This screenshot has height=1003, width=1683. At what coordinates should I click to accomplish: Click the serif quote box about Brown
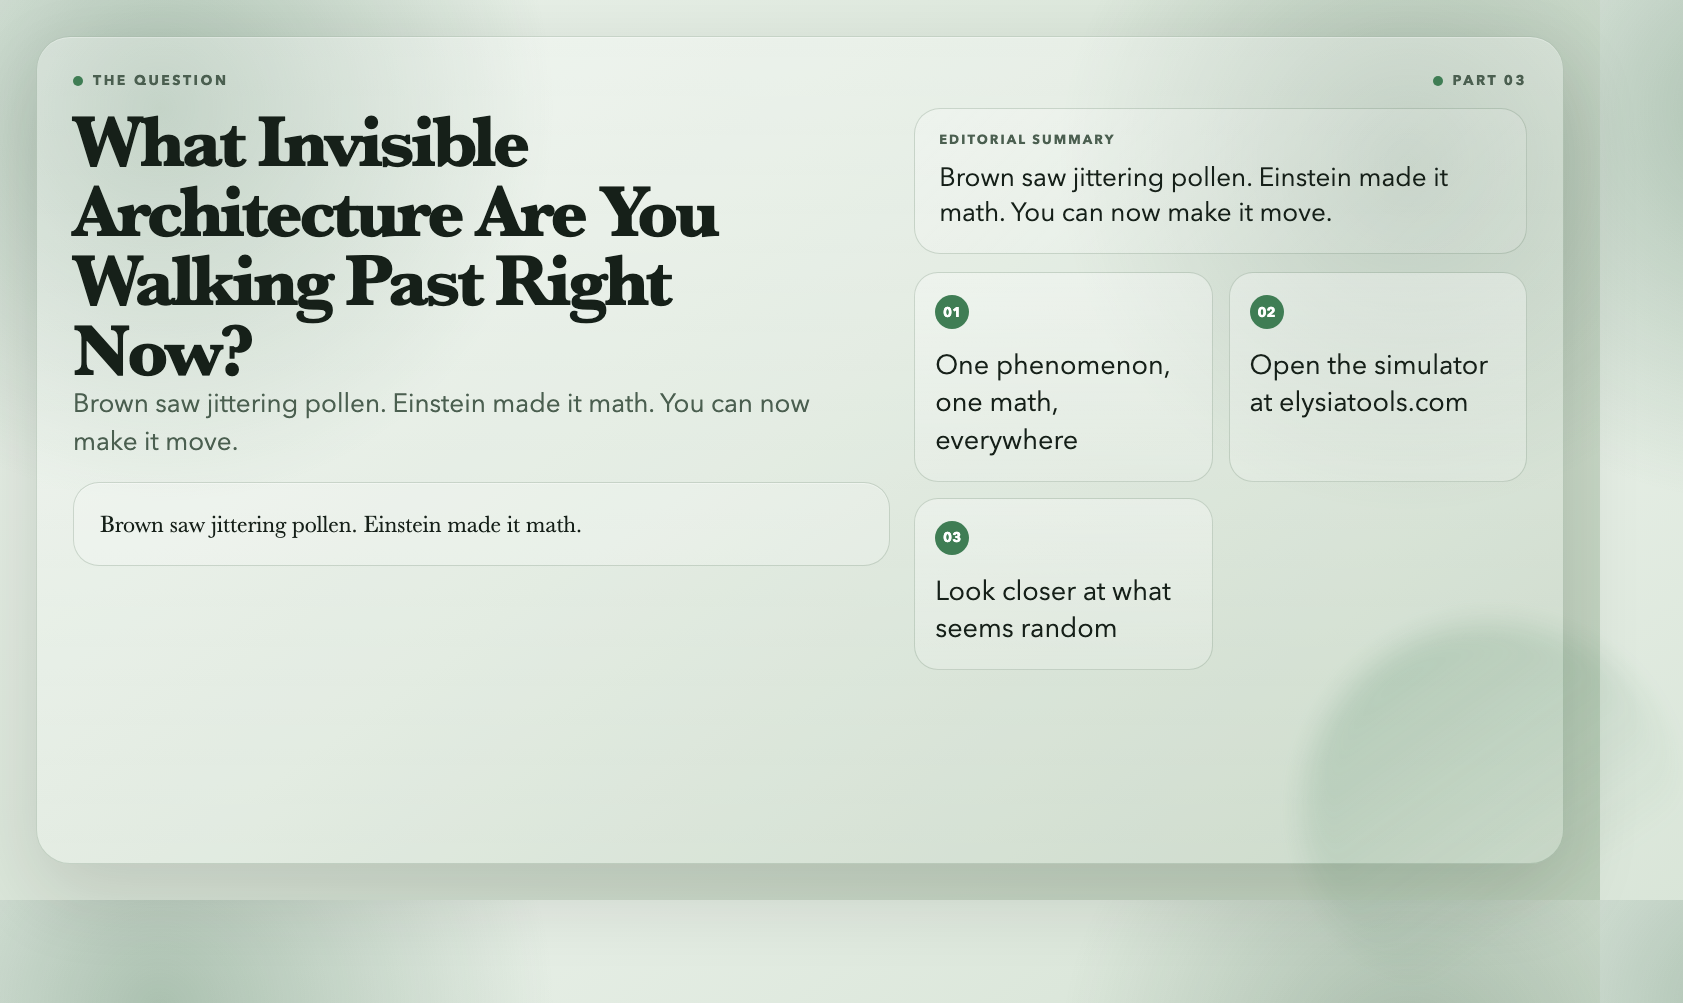tap(481, 524)
